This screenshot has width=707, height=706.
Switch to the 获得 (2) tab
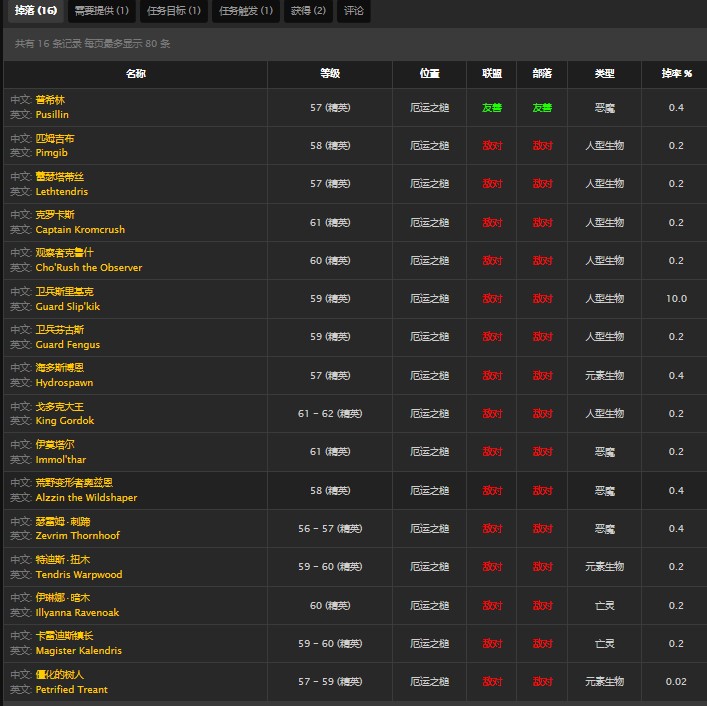point(308,11)
